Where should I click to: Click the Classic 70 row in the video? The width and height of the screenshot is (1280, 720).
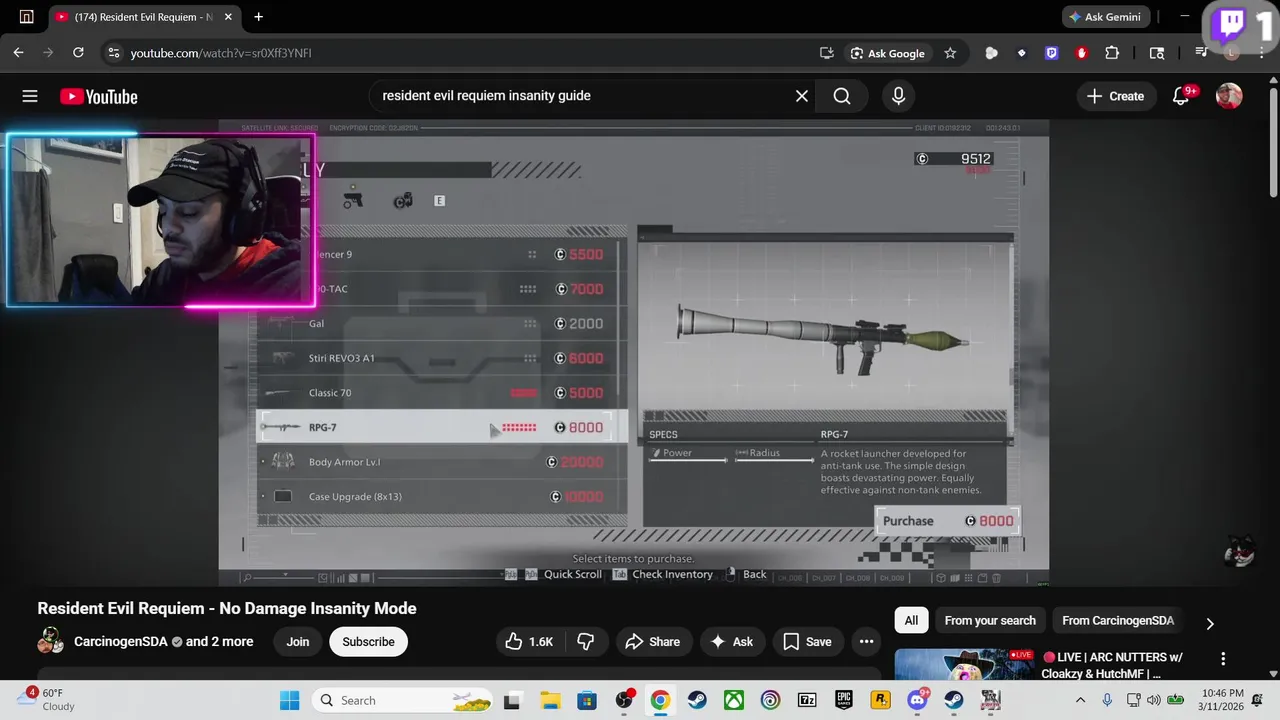[442, 393]
